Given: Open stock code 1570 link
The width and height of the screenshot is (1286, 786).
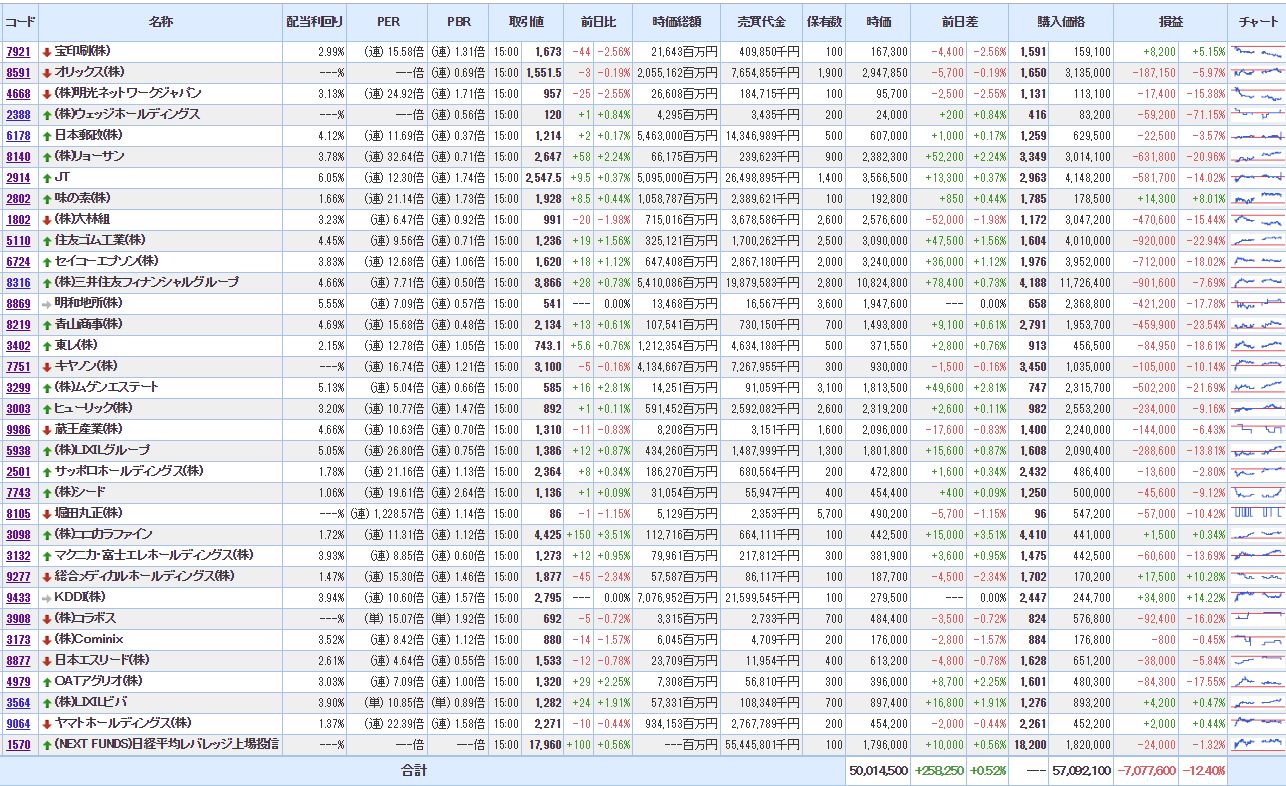Looking at the screenshot, I should [x=18, y=744].
